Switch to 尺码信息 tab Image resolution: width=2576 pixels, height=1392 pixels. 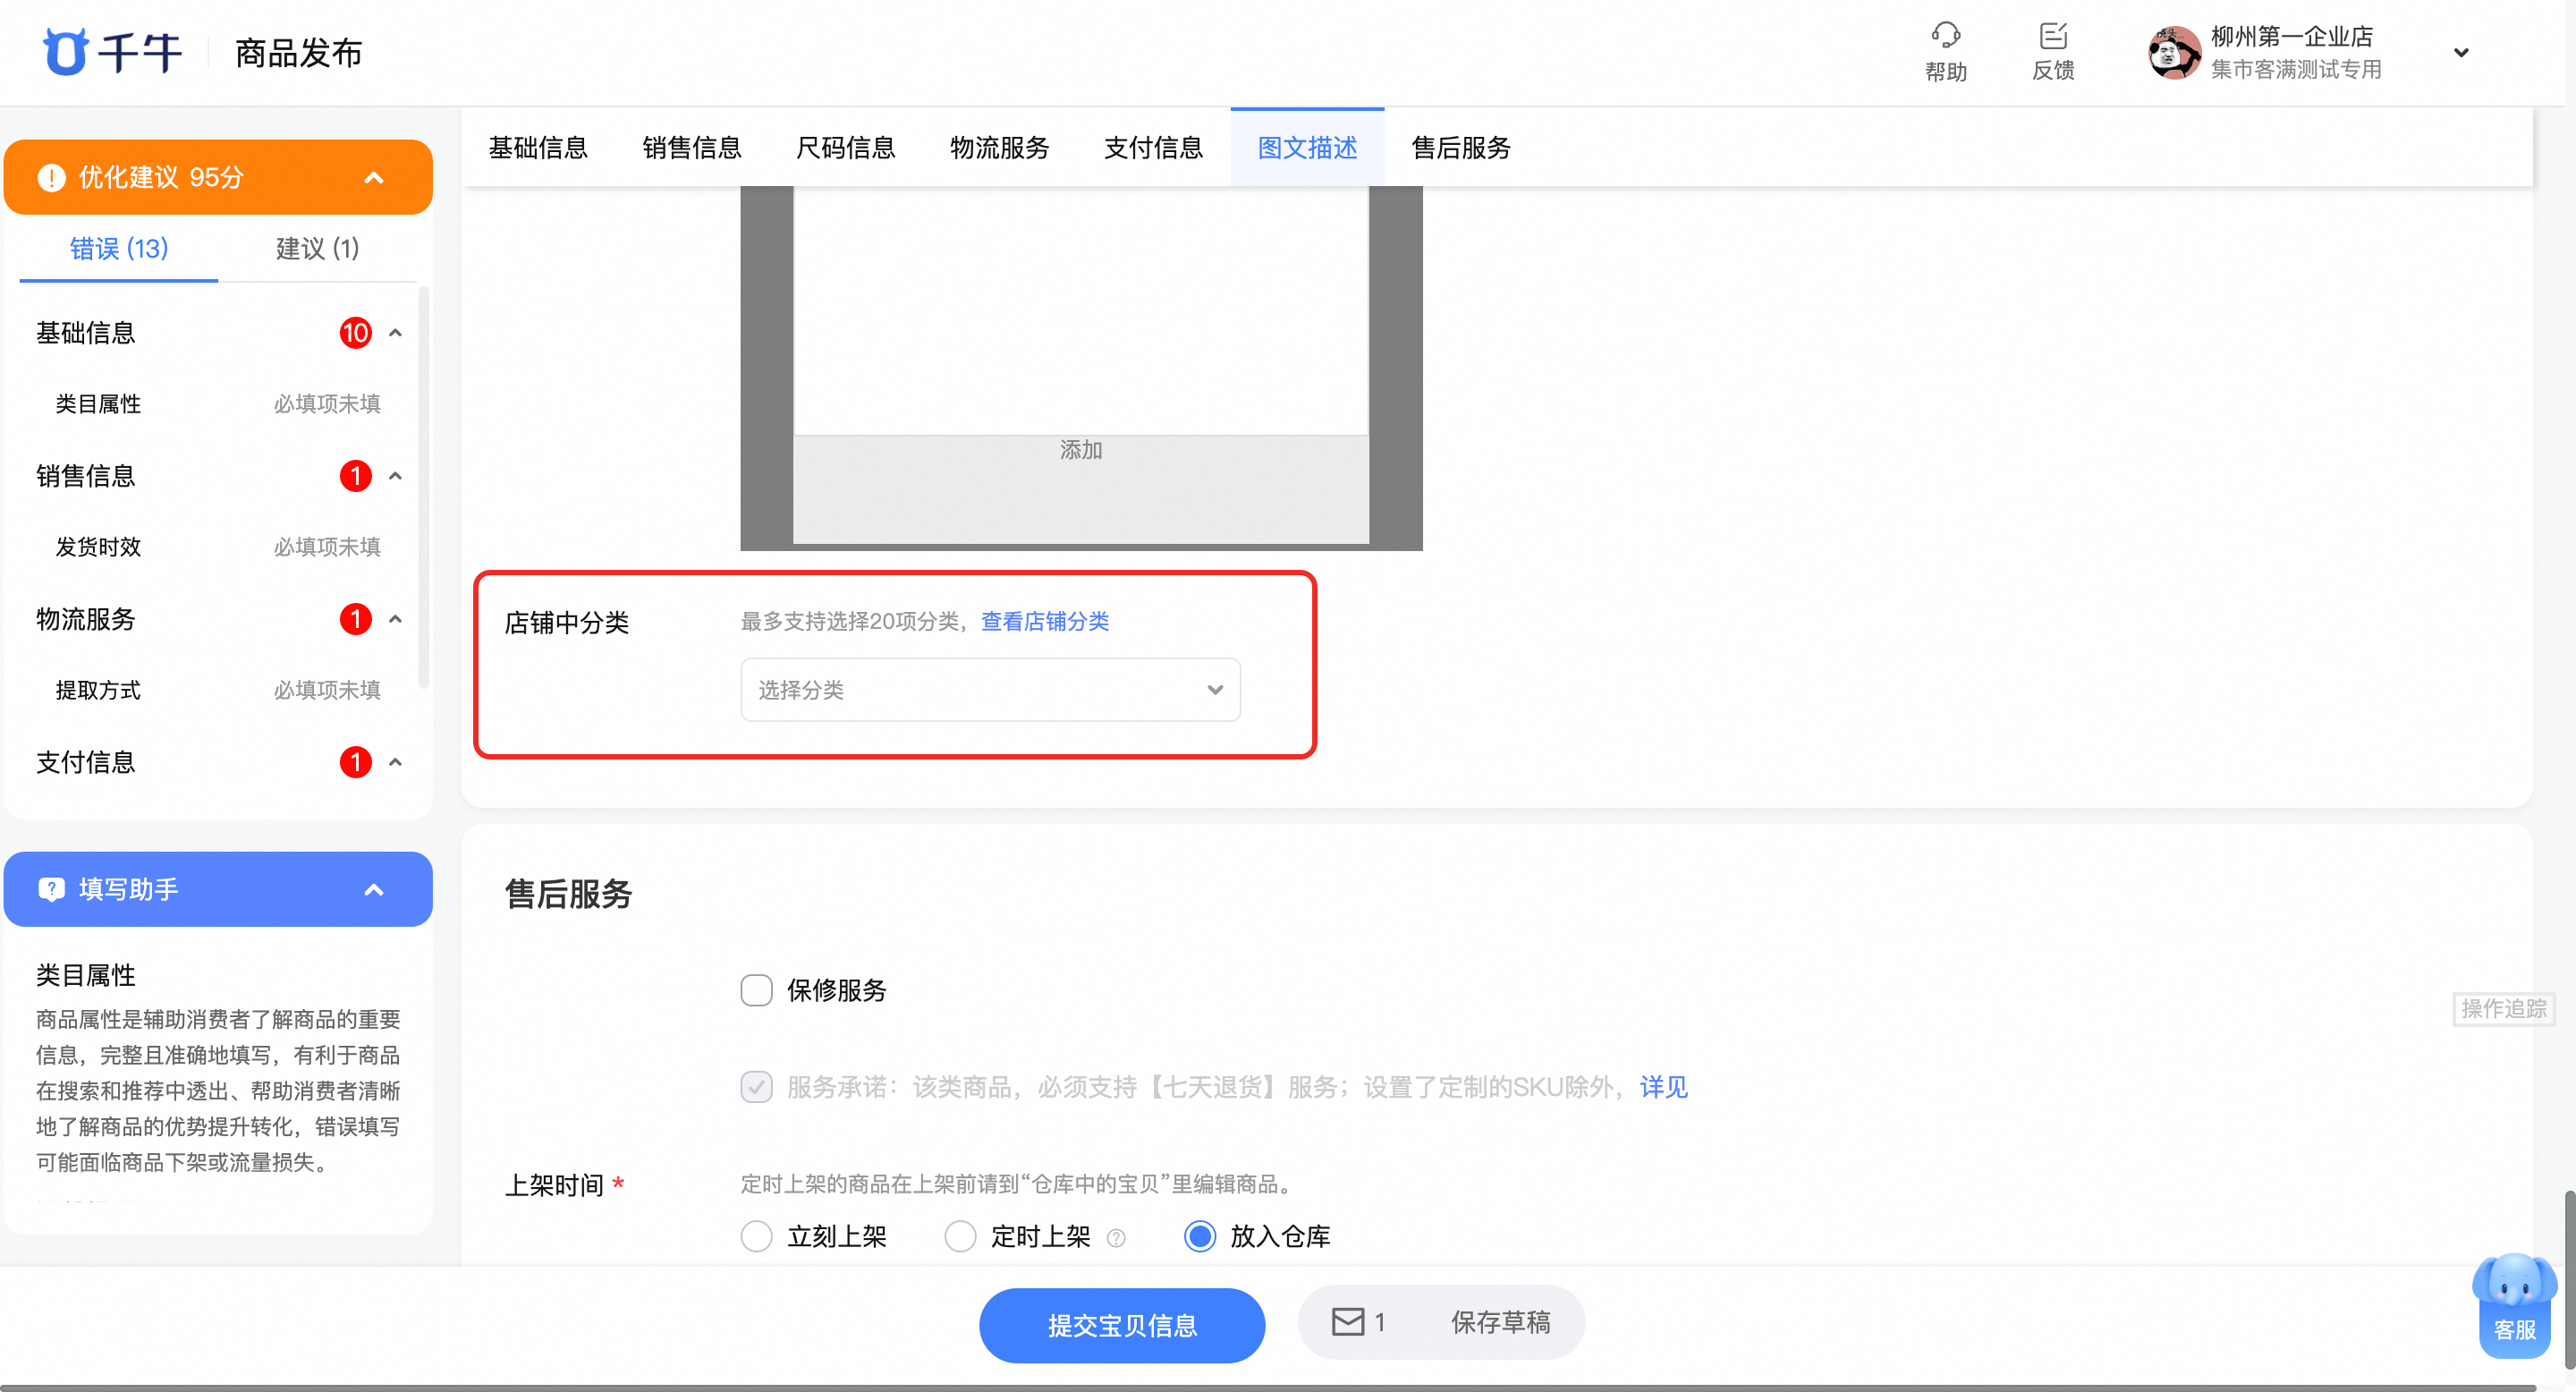[846, 147]
